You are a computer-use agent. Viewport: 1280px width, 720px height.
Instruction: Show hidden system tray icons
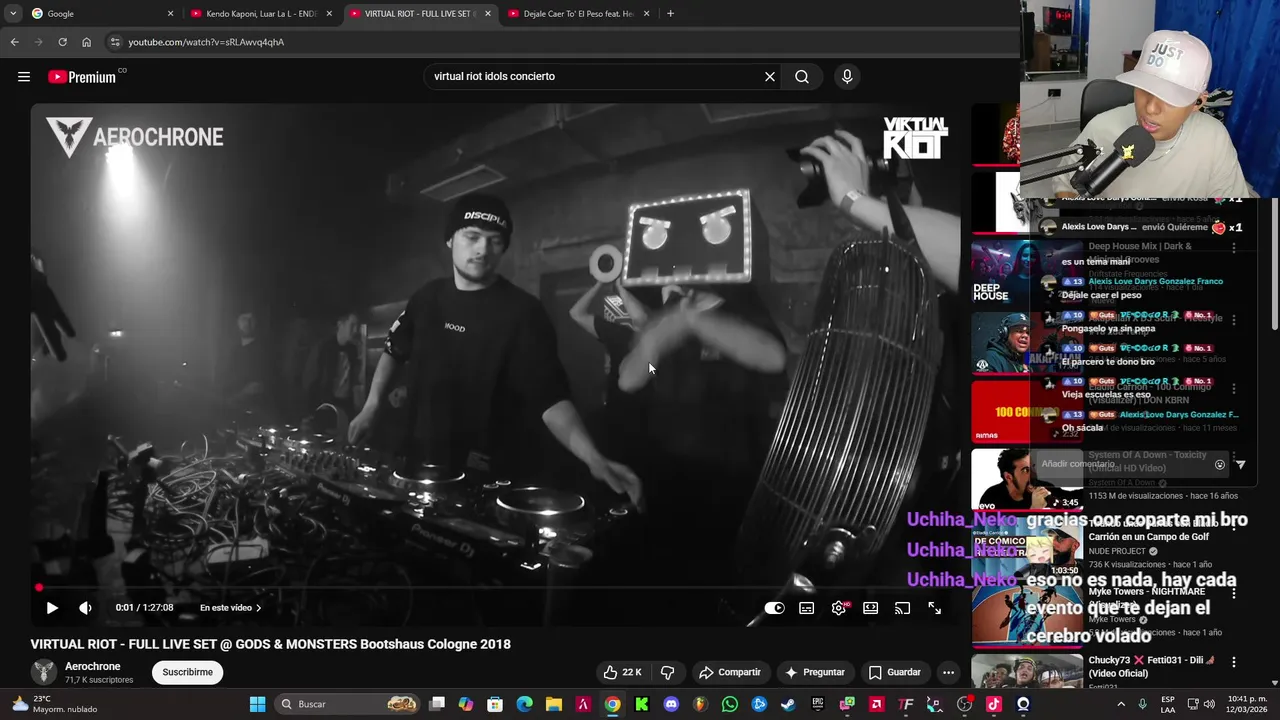(1120, 704)
